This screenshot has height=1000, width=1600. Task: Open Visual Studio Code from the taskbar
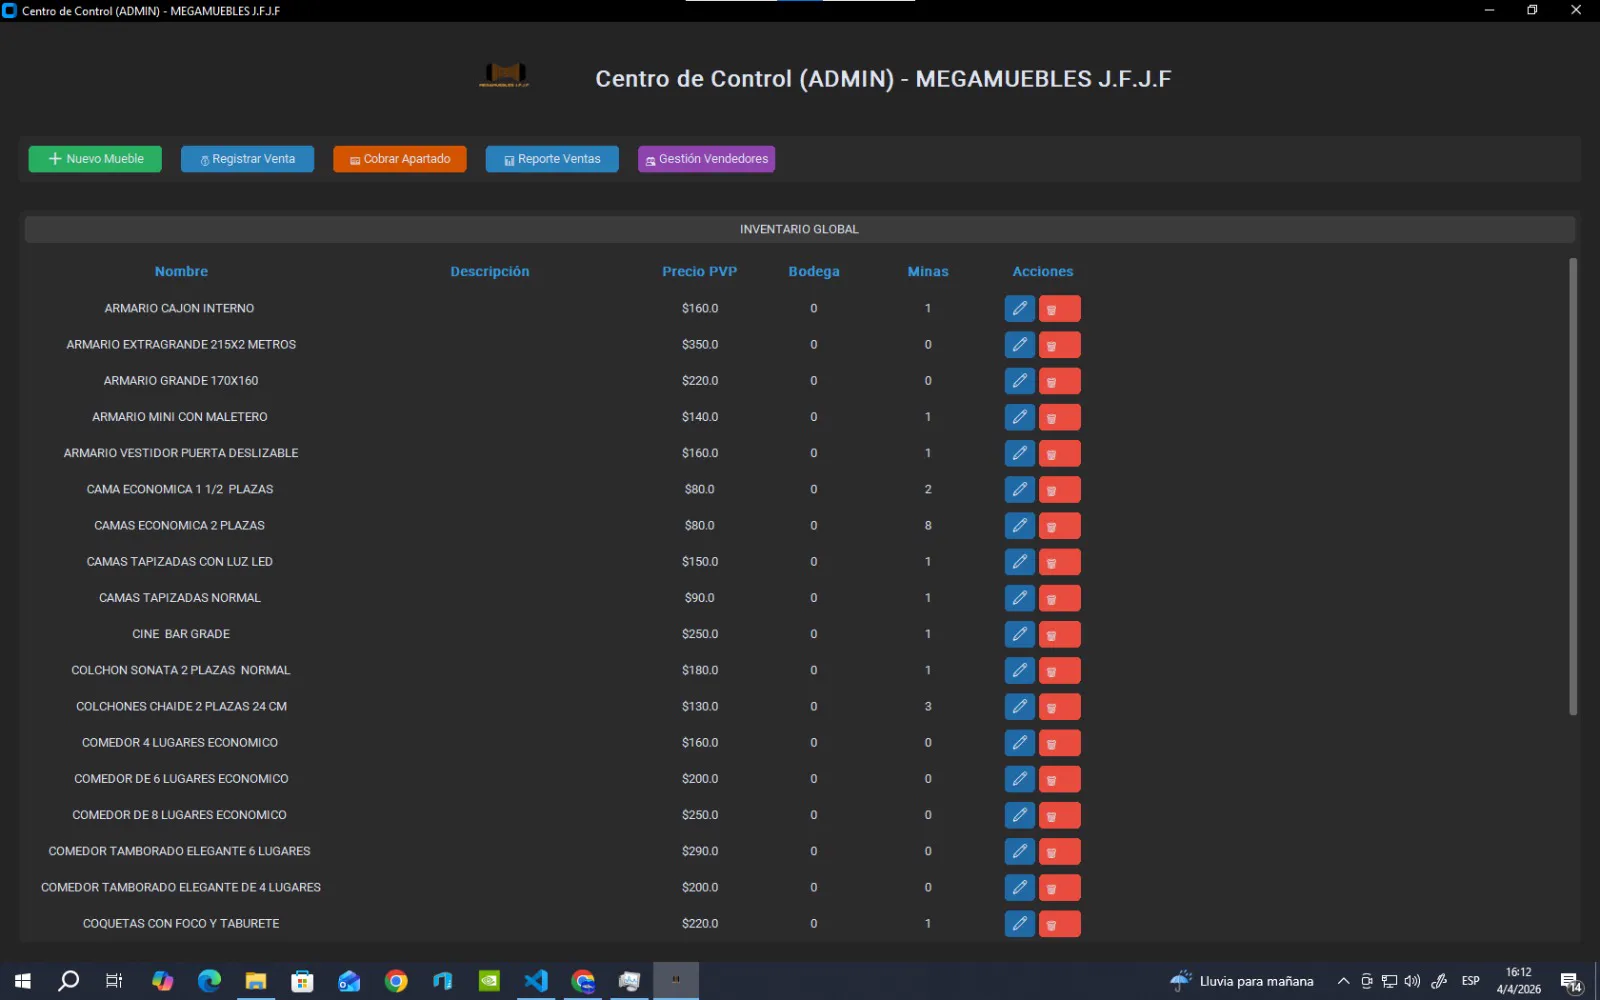click(x=536, y=981)
